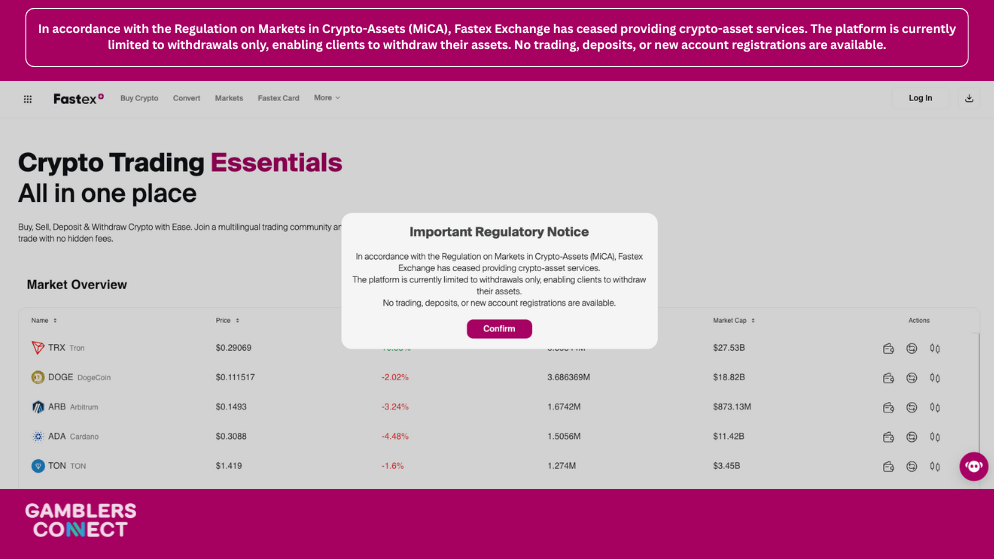Open the Fastex Card menu item

(278, 98)
